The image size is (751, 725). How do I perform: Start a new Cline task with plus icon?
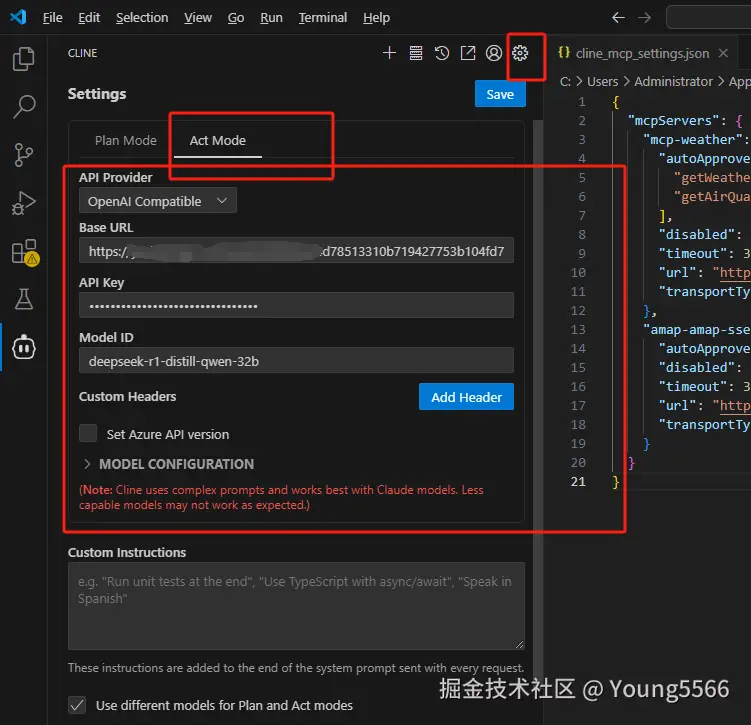[389, 53]
